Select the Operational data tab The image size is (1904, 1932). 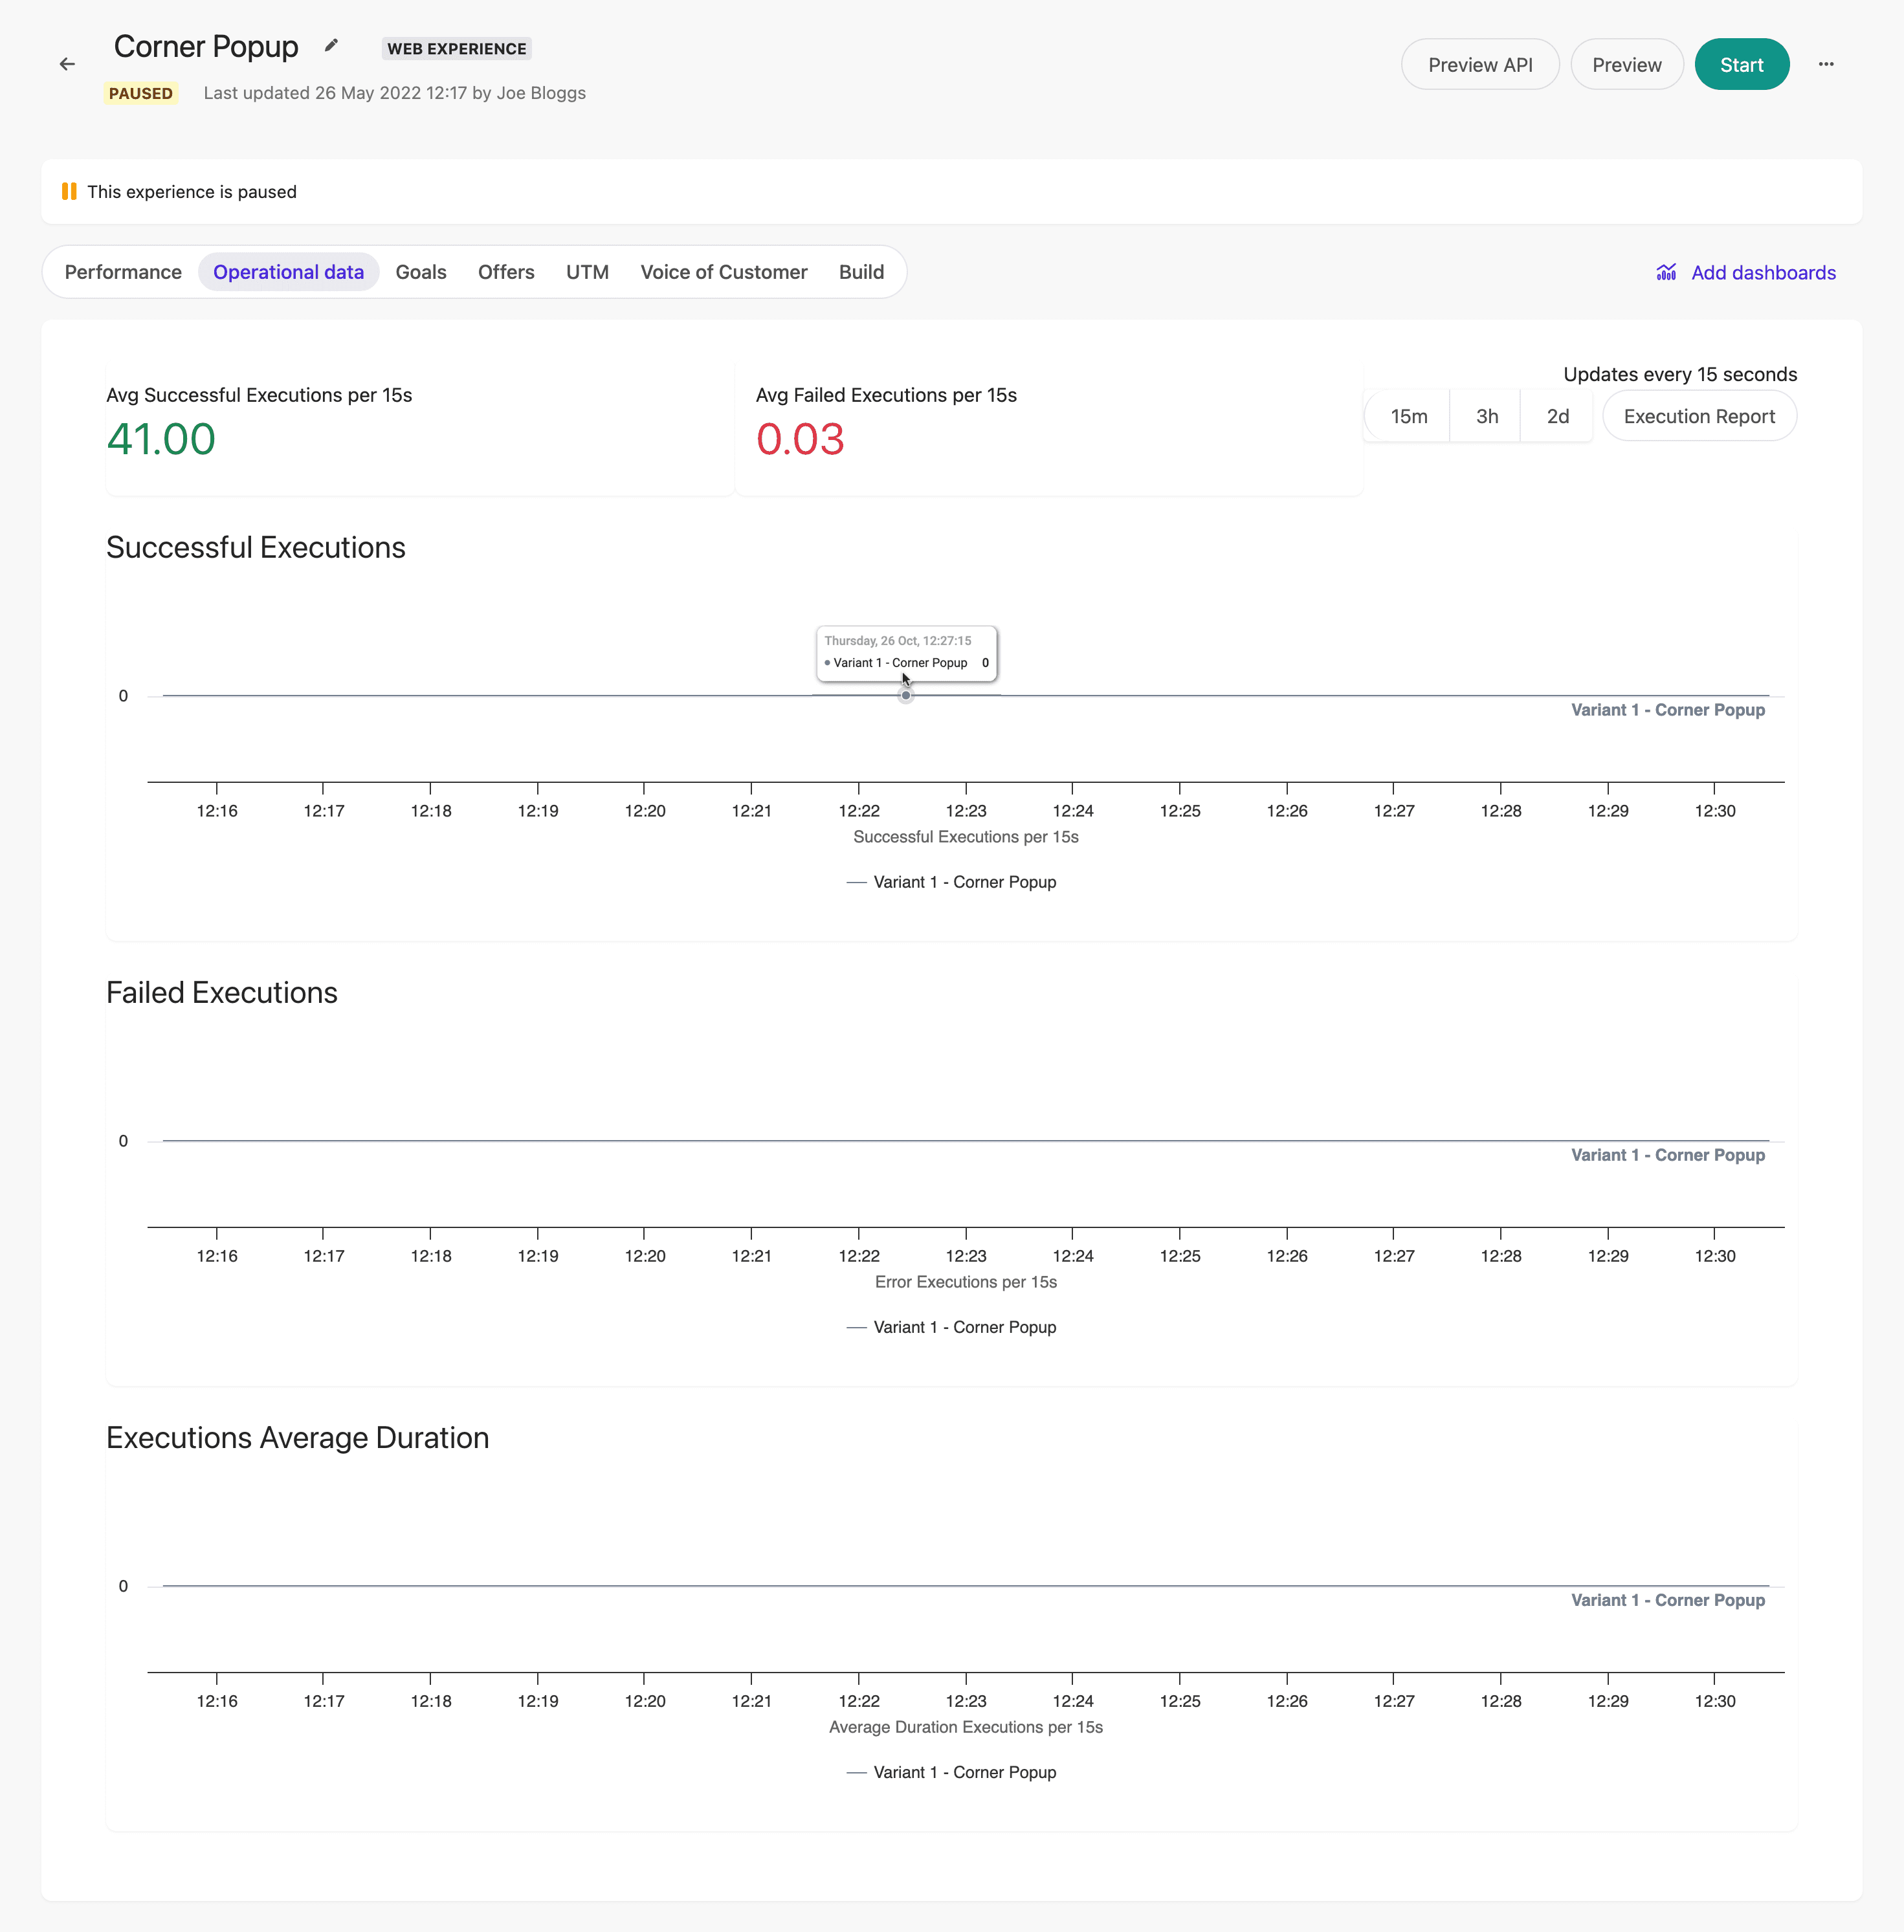tap(288, 272)
